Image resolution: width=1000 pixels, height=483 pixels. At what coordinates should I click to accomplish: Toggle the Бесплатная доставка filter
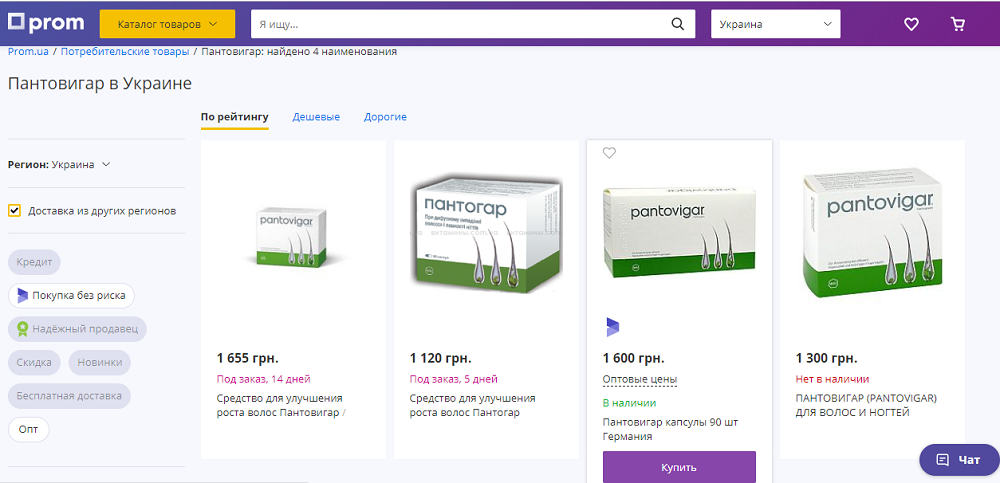click(x=70, y=396)
